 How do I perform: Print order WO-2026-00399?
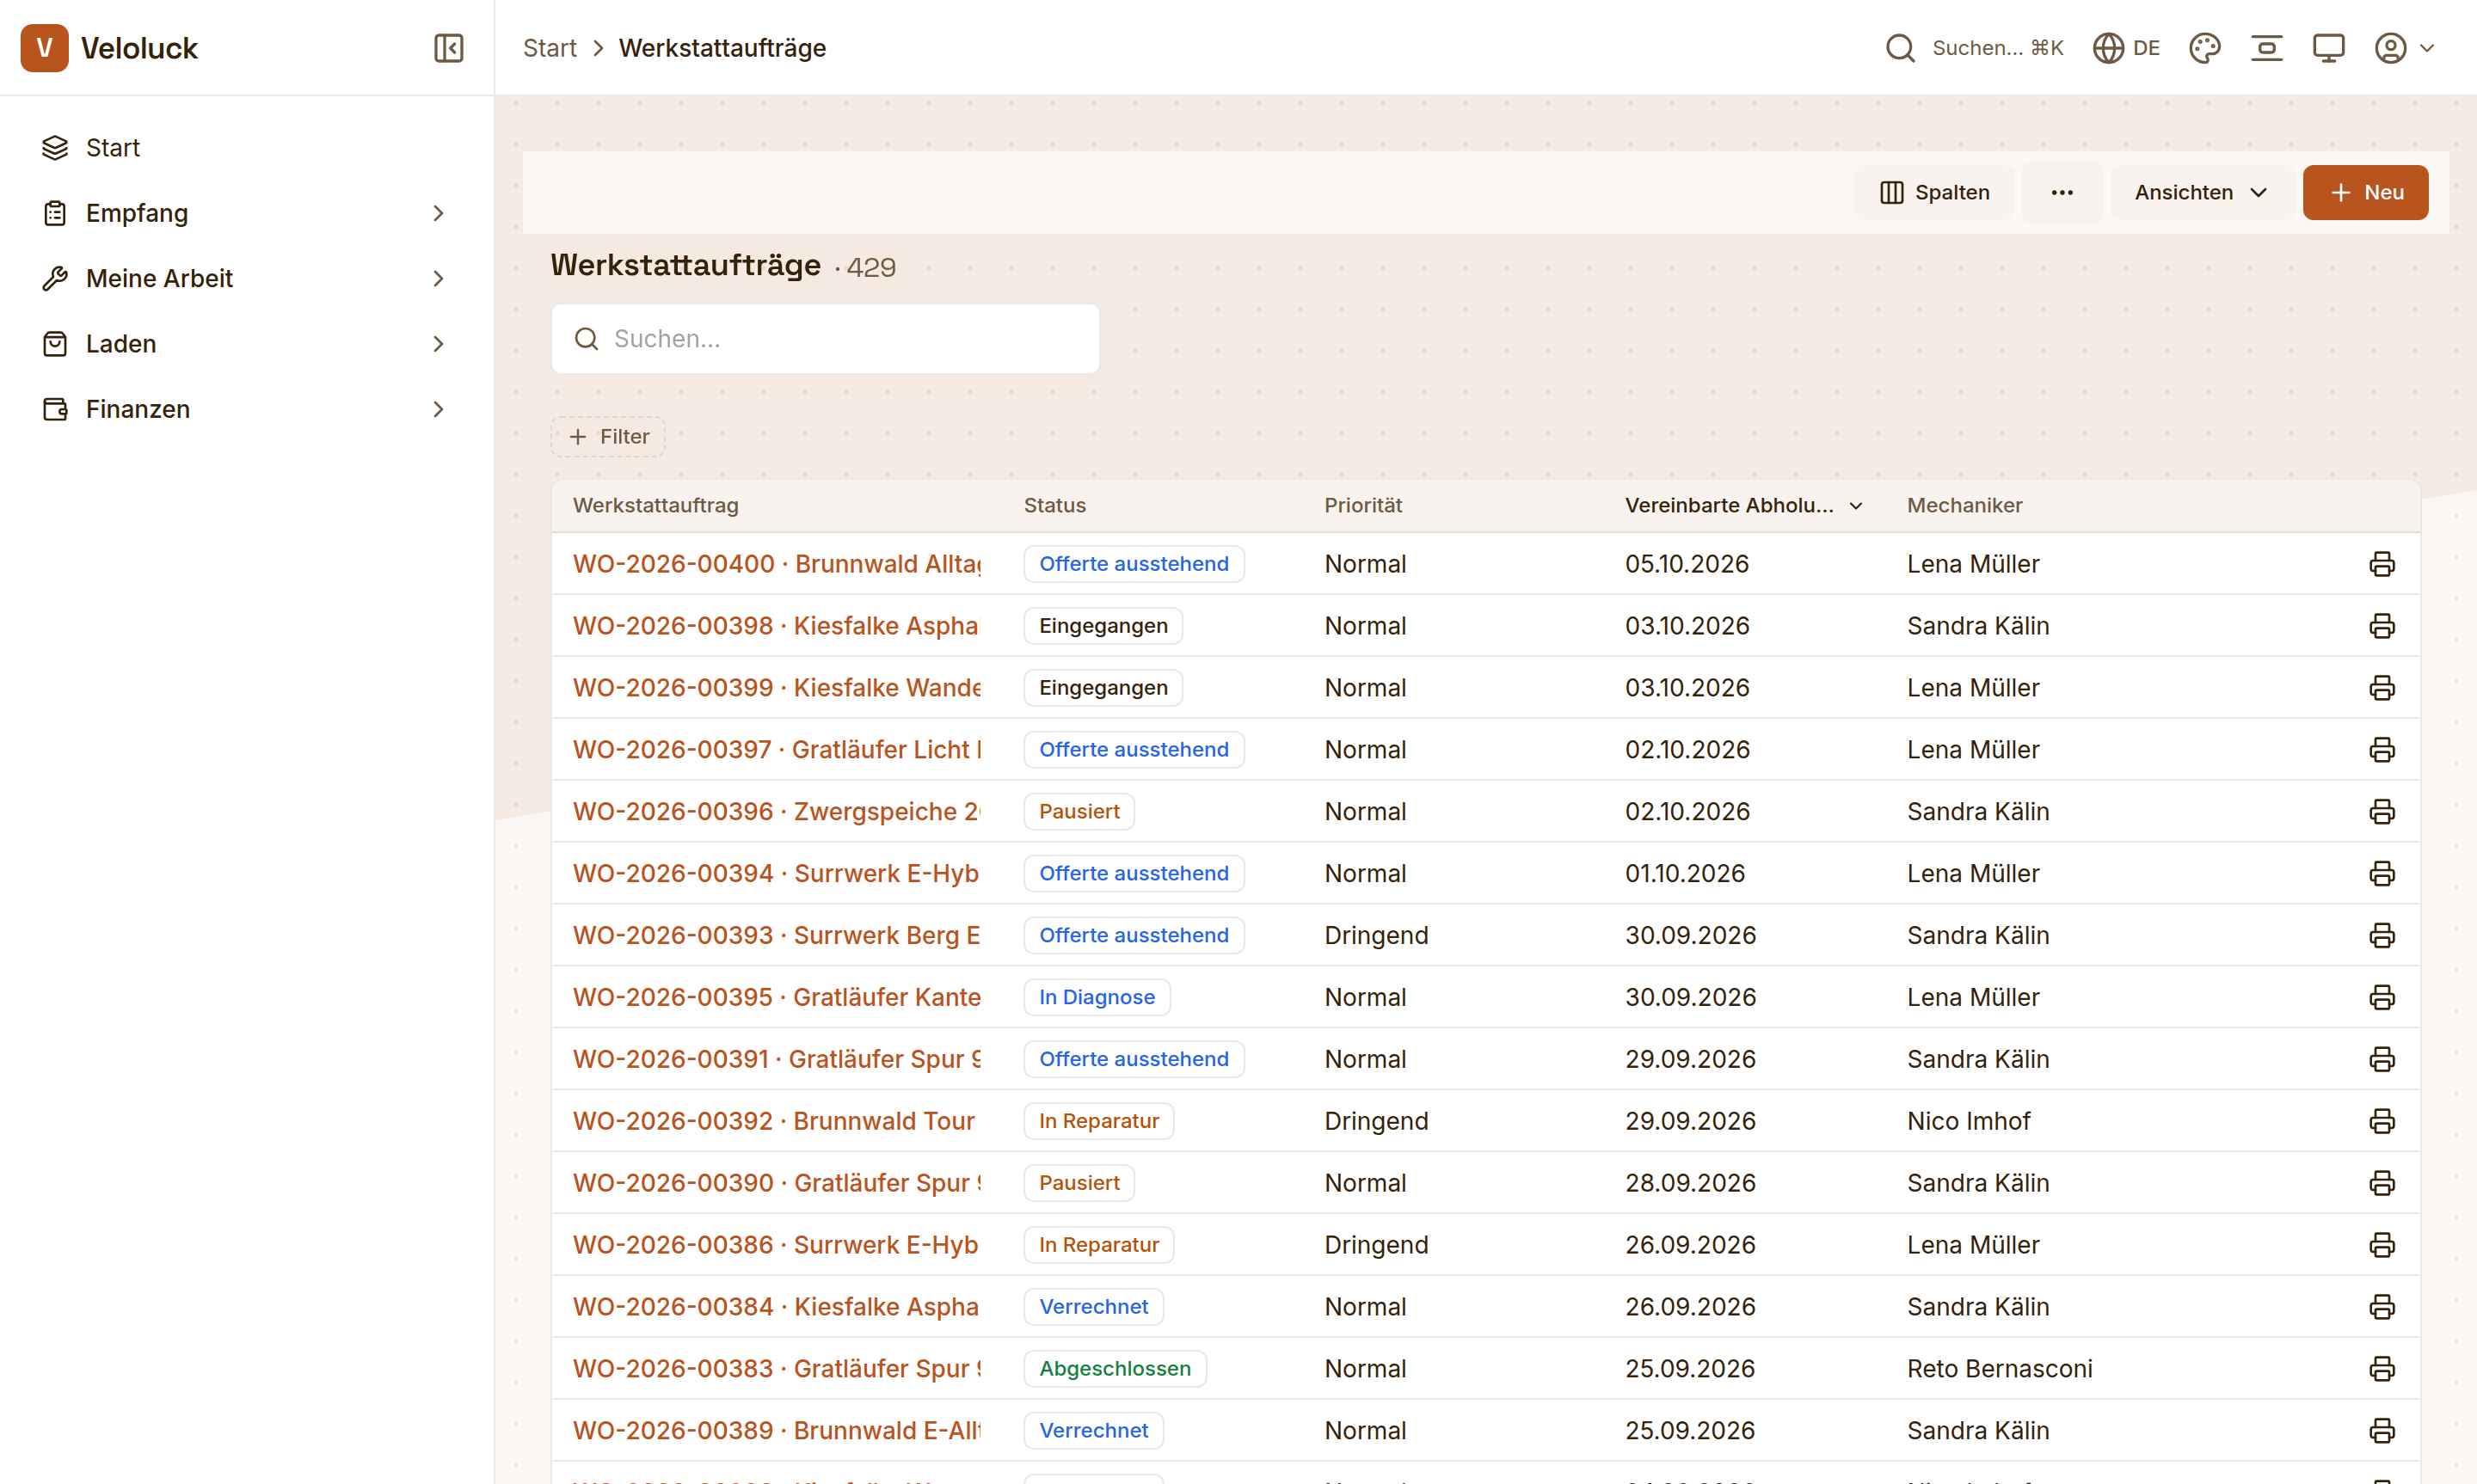coord(2381,688)
